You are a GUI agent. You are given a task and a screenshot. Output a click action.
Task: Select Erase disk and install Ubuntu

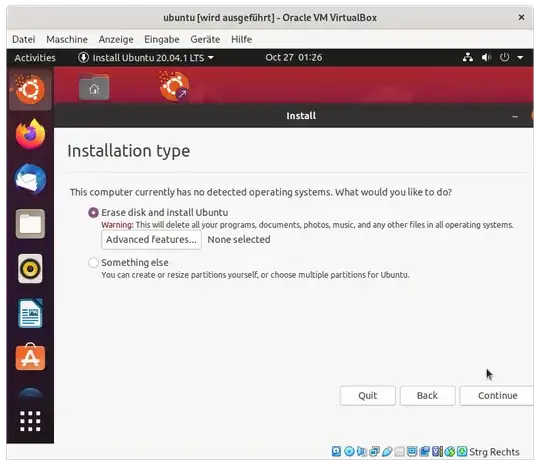[x=93, y=213]
